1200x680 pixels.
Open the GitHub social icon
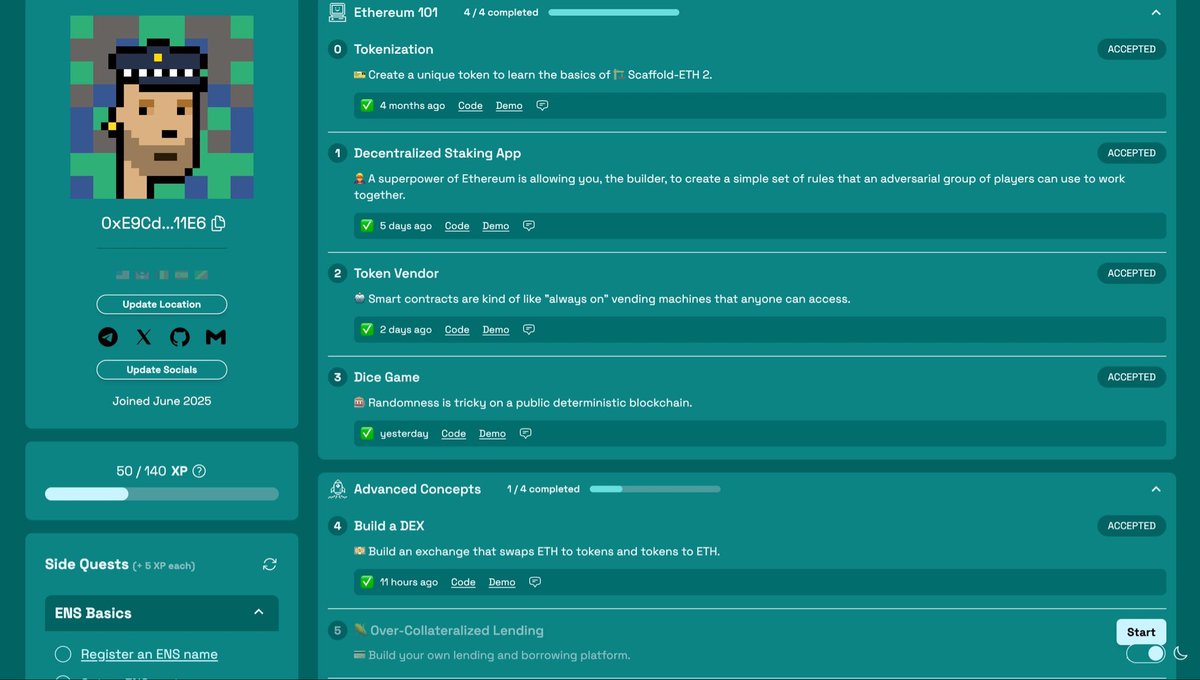click(x=180, y=337)
